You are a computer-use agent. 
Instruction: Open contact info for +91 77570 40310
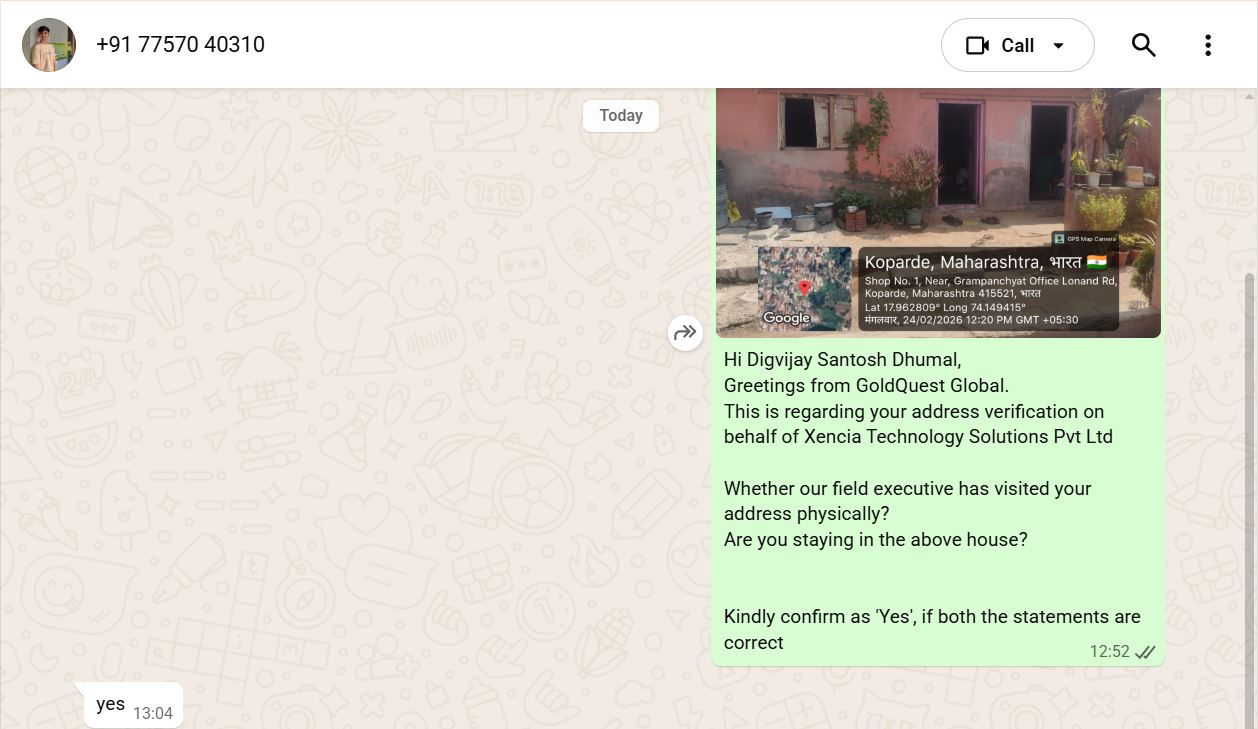180,45
